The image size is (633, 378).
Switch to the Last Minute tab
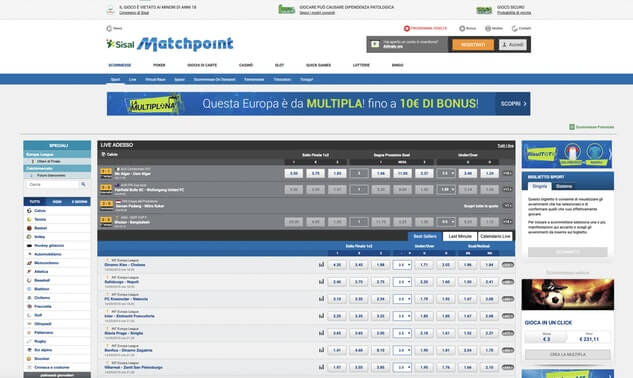point(460,236)
